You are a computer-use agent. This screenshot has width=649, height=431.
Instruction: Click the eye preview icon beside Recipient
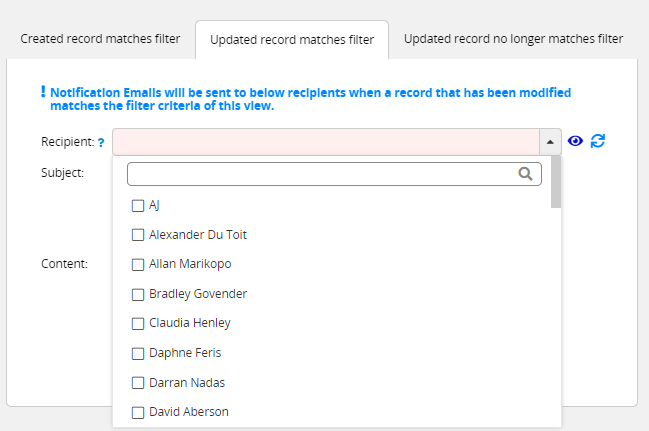[575, 141]
